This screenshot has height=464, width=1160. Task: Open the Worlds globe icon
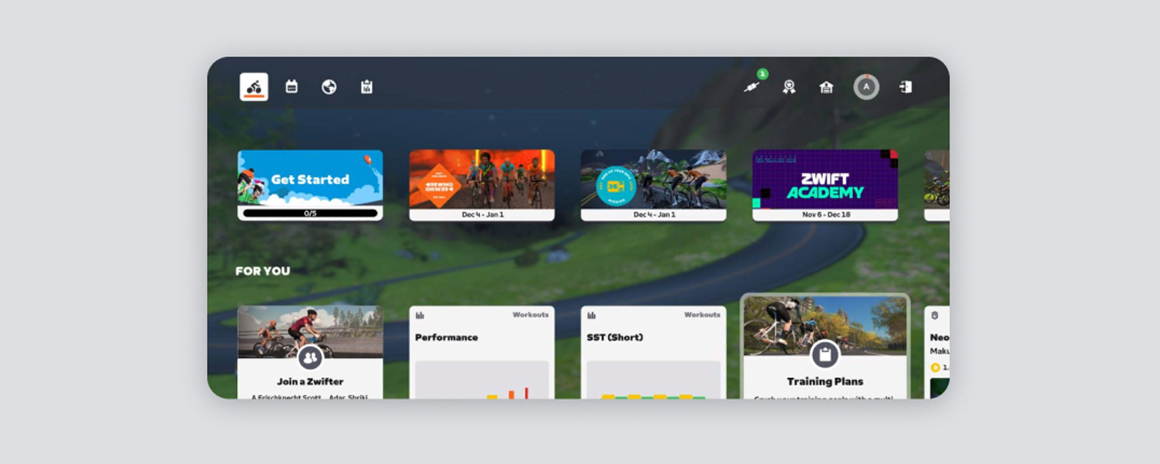(329, 87)
